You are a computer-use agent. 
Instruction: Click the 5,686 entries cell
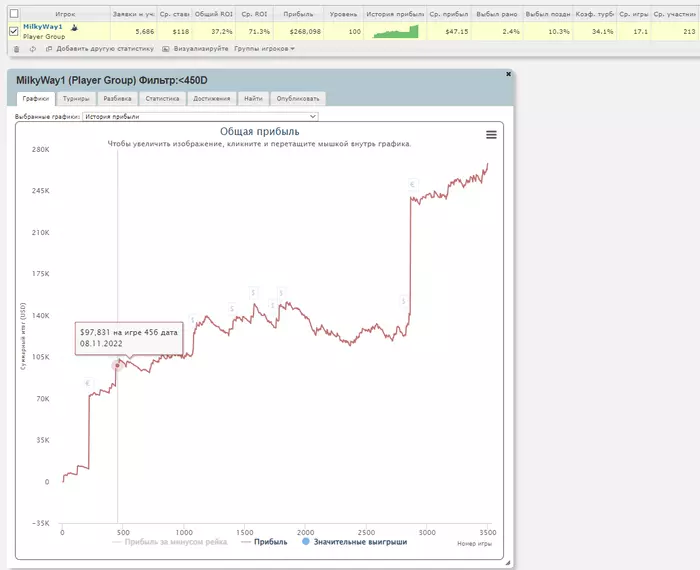(133, 32)
